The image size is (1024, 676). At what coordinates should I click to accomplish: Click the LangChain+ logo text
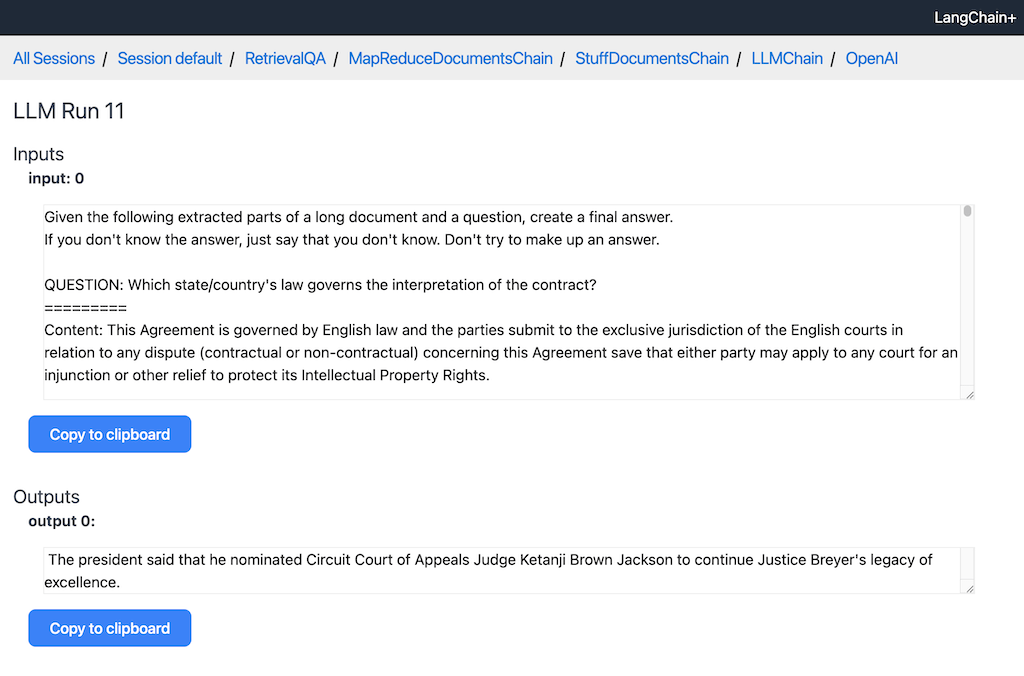974,18
